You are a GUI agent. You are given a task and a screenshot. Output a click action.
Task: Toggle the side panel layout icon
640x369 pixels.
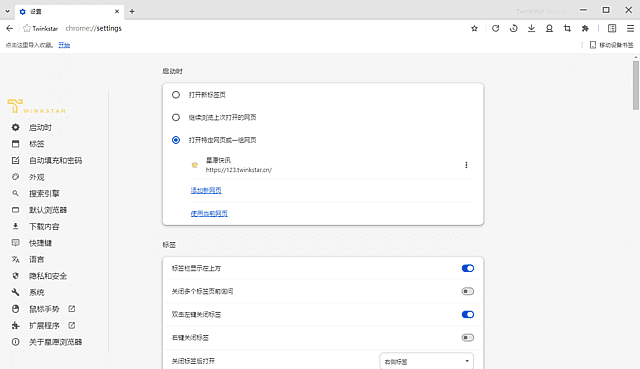612,28
